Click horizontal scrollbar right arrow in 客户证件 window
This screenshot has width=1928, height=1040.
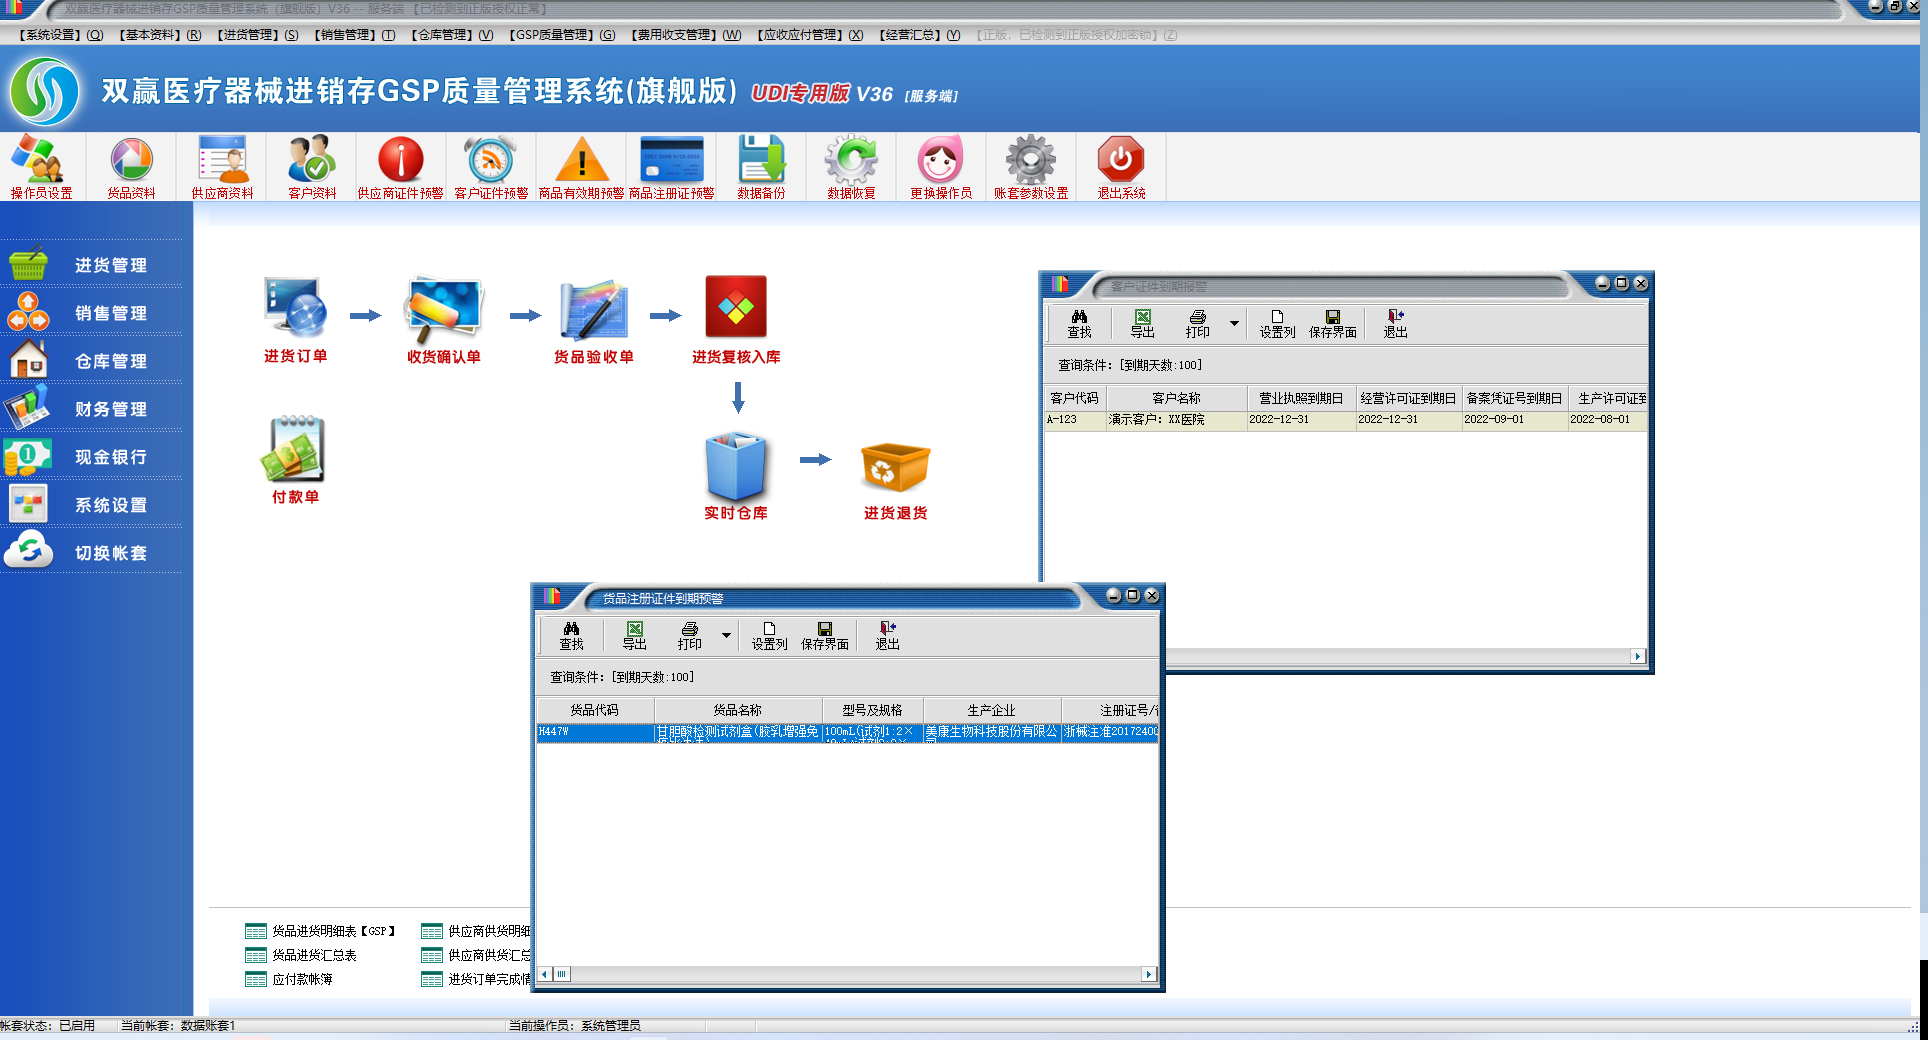(1637, 656)
